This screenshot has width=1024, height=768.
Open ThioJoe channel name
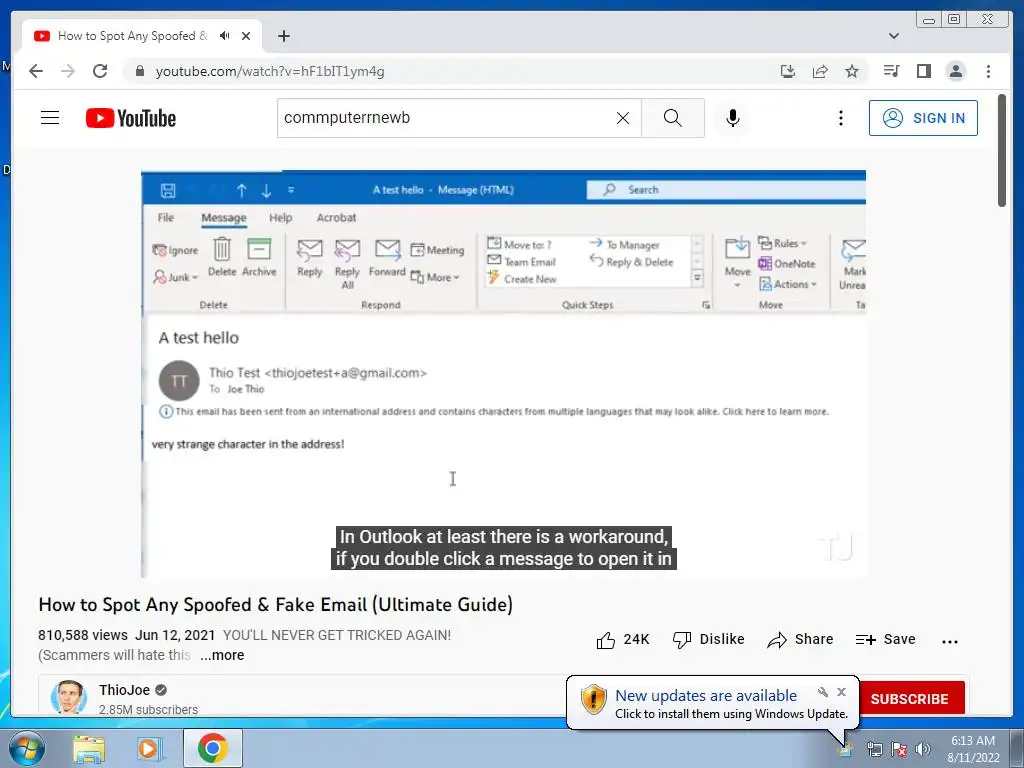pos(125,690)
